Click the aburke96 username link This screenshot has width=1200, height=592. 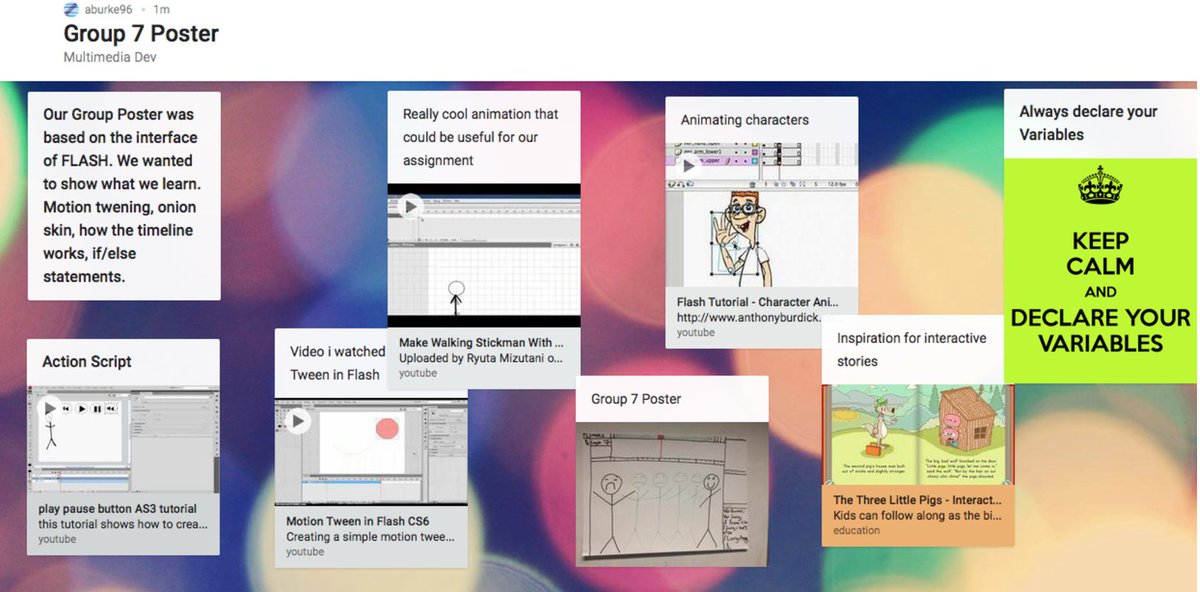pos(109,10)
